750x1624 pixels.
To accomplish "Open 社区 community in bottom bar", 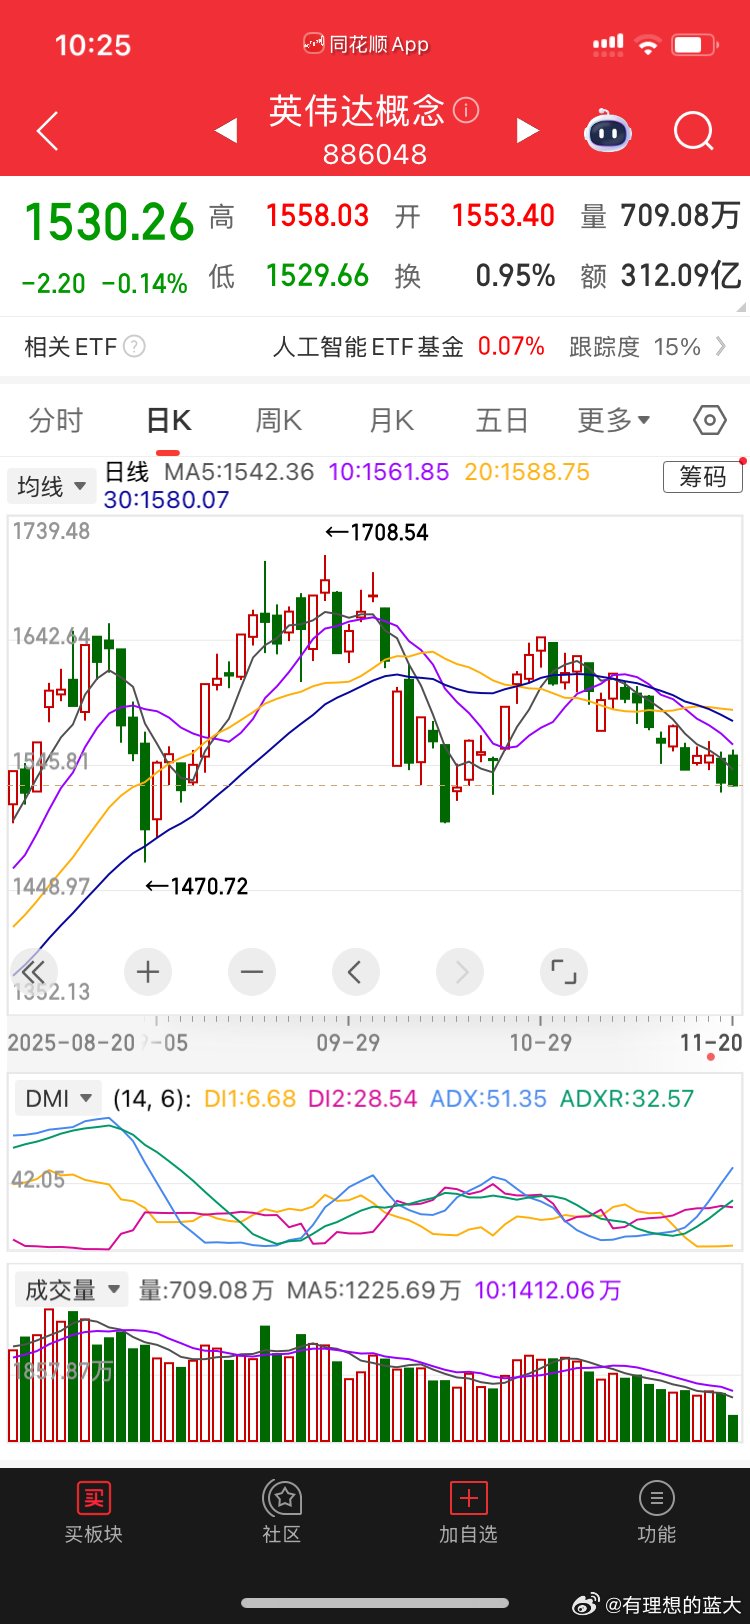I will tap(282, 1513).
